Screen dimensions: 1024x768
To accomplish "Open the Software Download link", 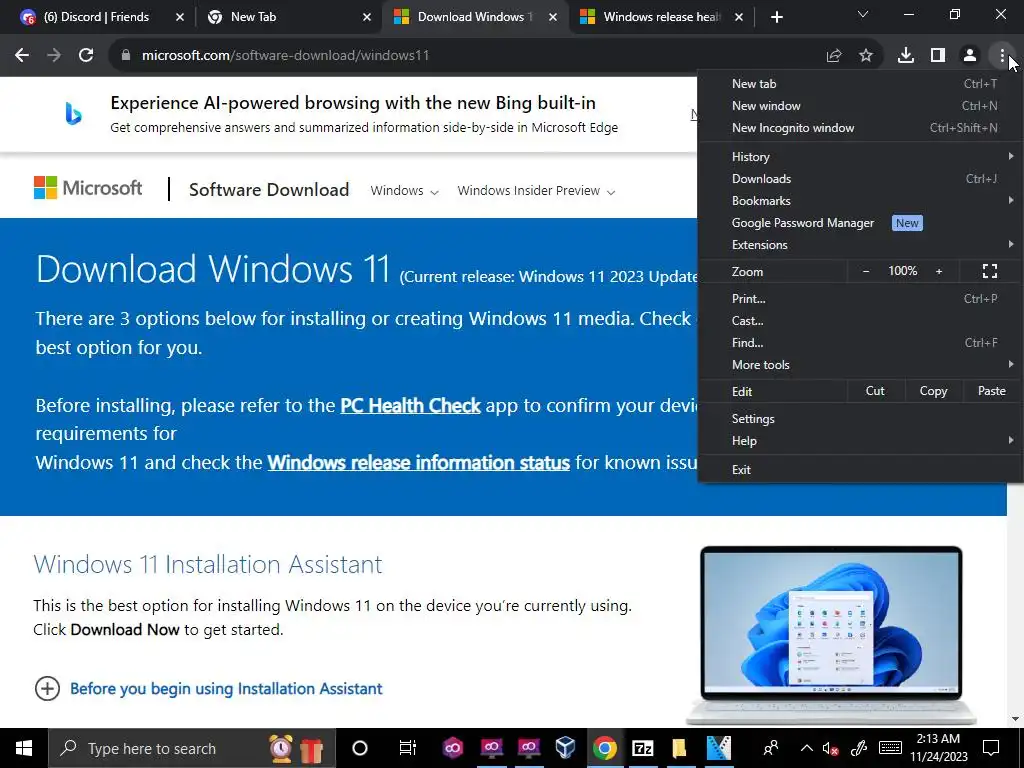I will [269, 190].
